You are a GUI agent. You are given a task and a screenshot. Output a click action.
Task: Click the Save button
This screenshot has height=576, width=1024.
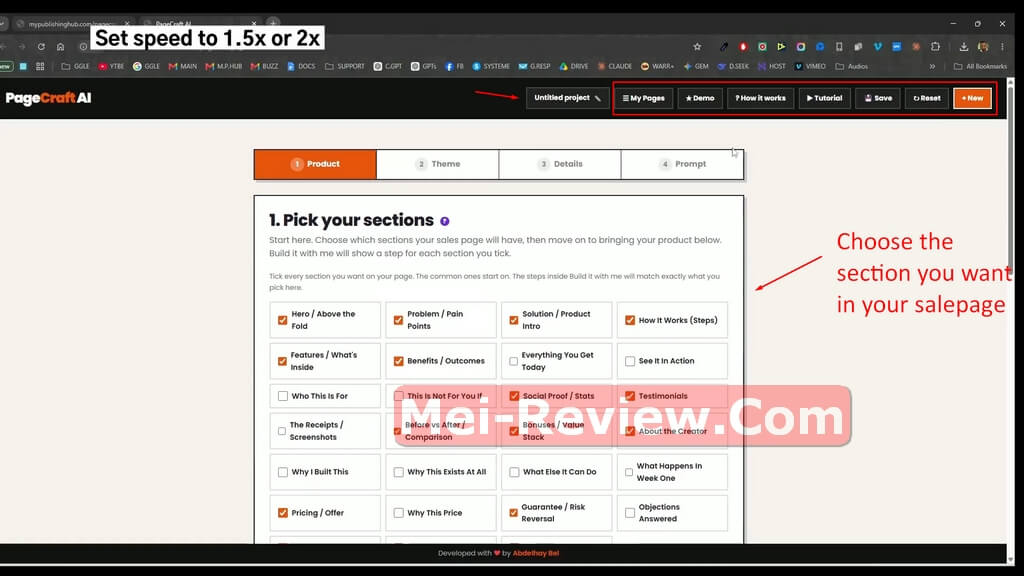tap(878, 98)
